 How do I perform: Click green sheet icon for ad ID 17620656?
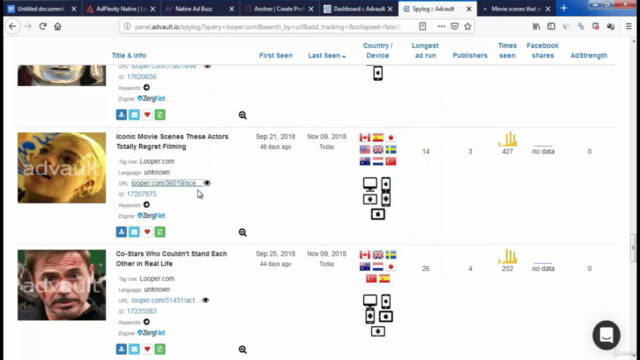160,115
